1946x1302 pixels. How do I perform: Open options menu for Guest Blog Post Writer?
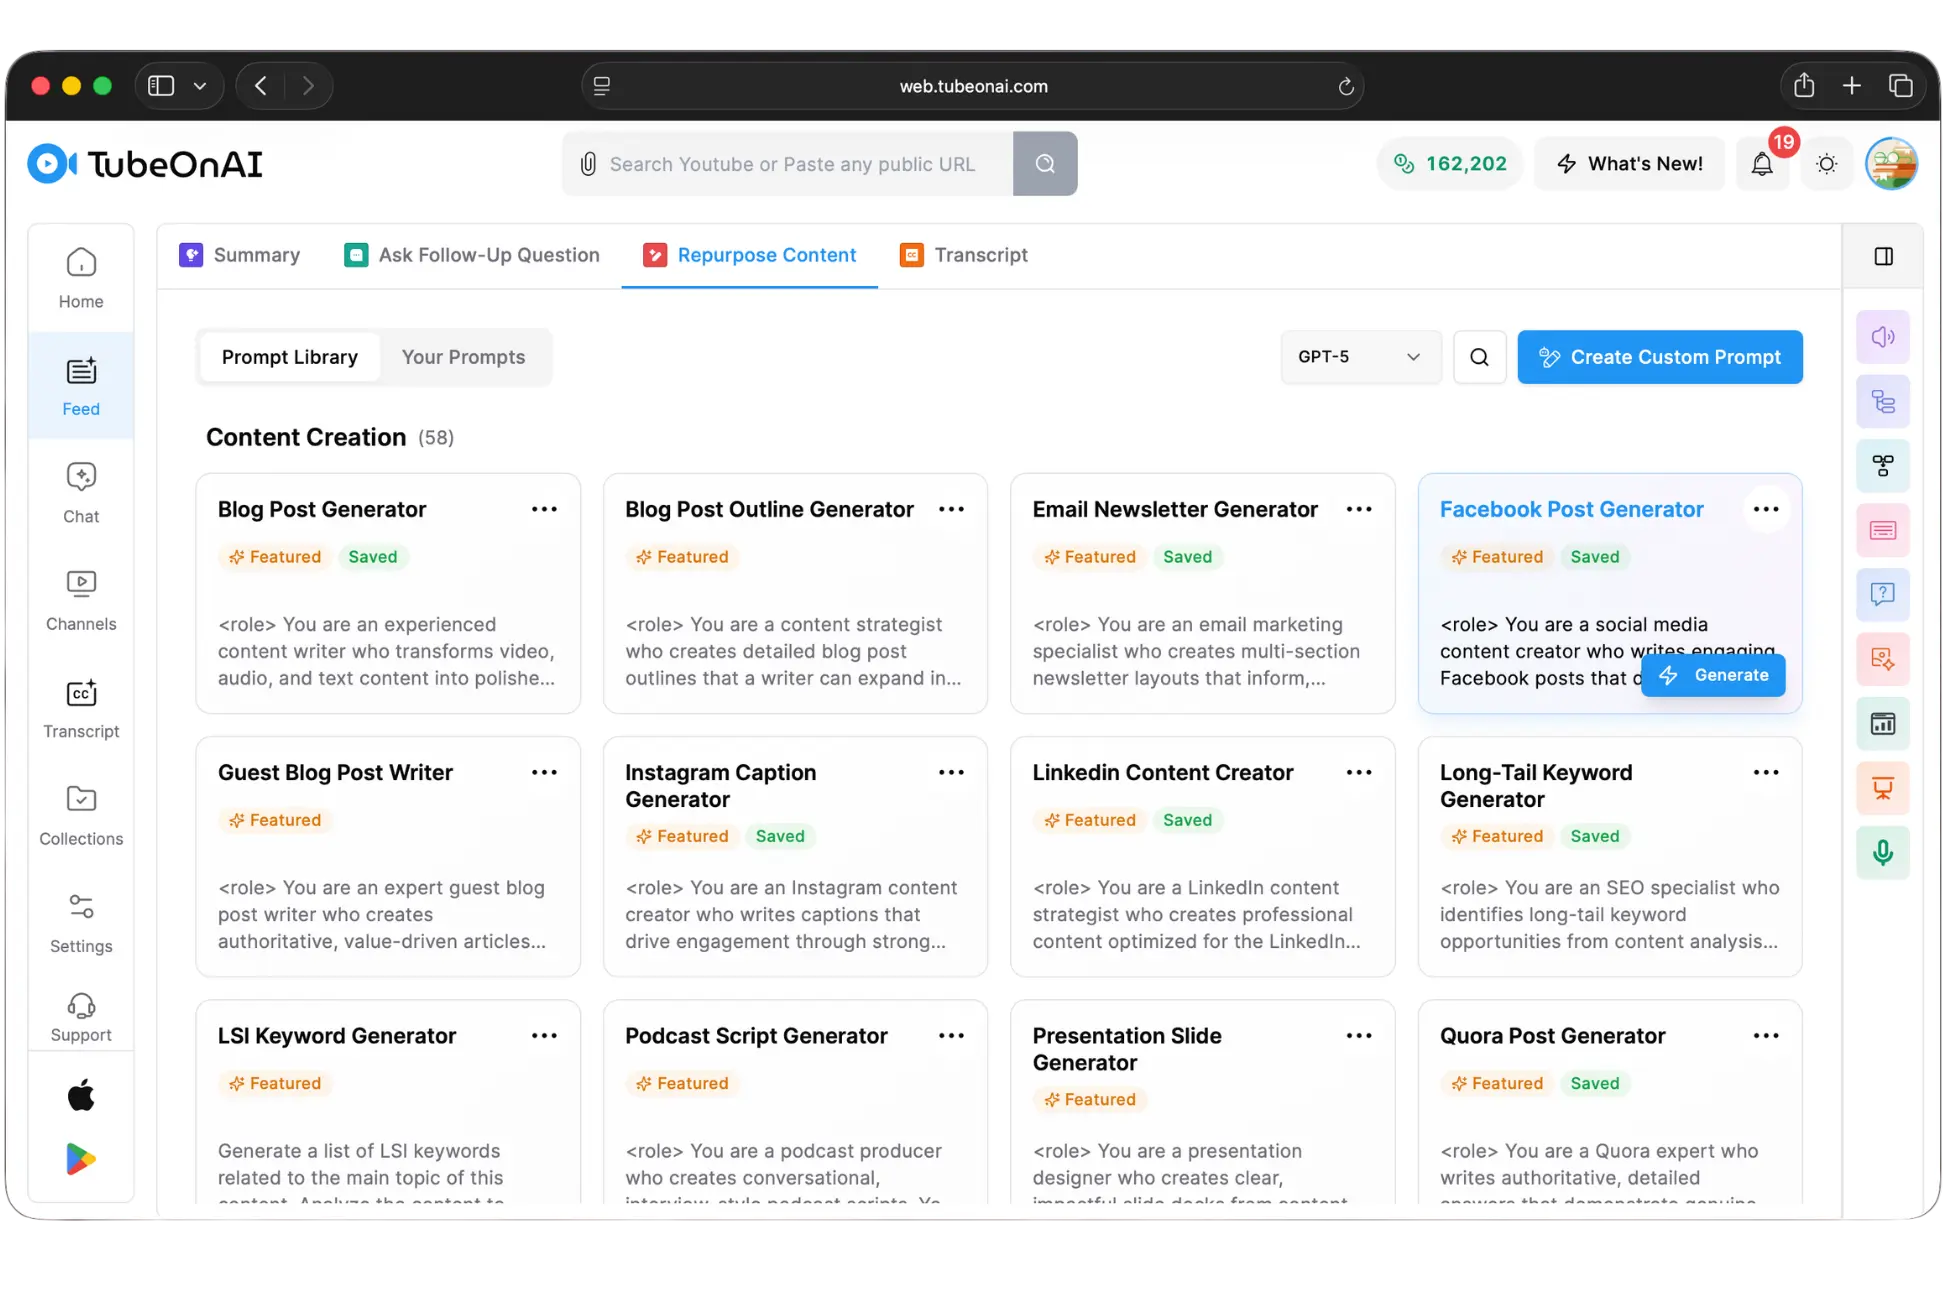pos(544,772)
